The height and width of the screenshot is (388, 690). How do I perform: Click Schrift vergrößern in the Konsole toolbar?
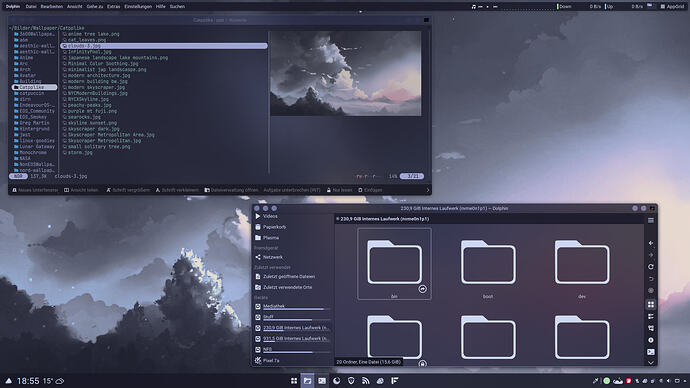point(128,190)
